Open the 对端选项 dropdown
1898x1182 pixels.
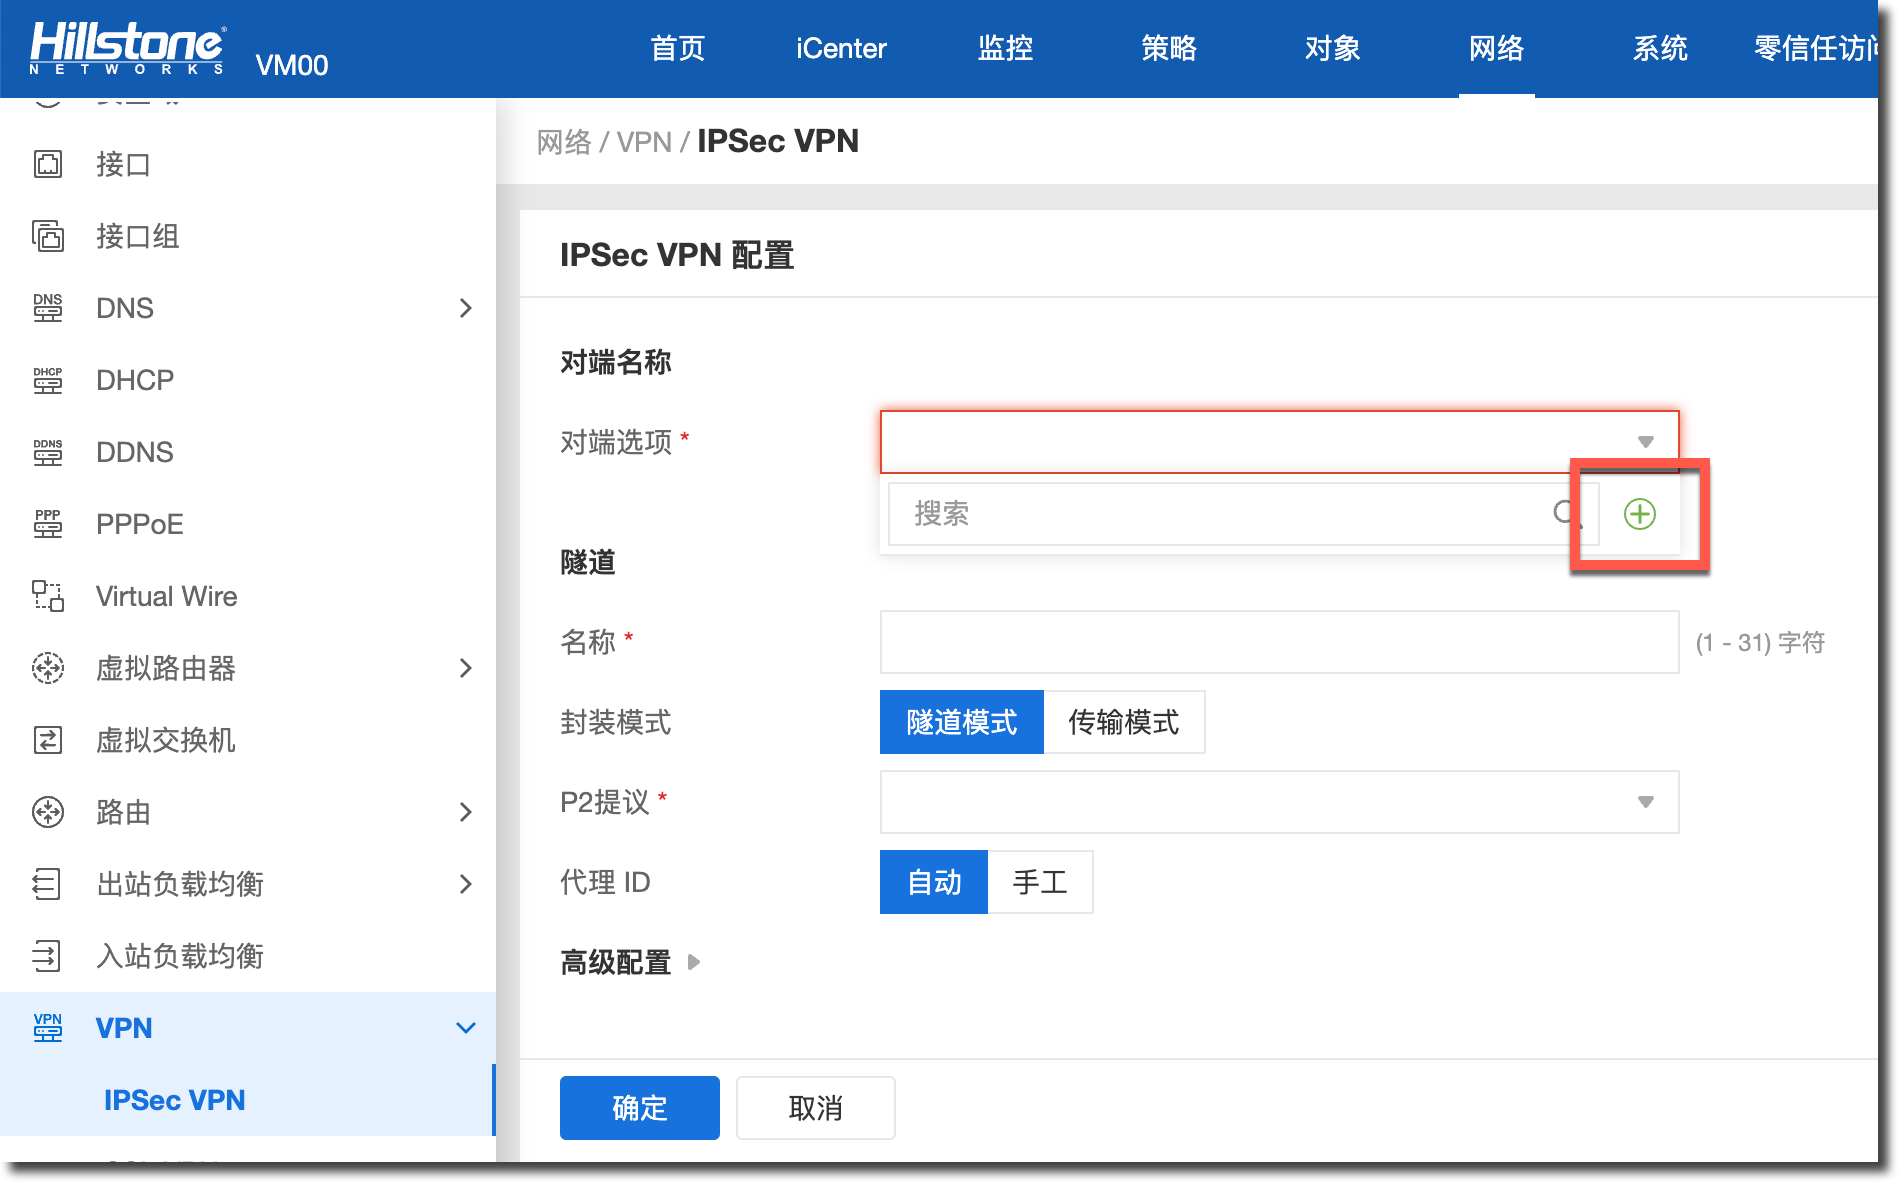pyautogui.click(x=1278, y=441)
